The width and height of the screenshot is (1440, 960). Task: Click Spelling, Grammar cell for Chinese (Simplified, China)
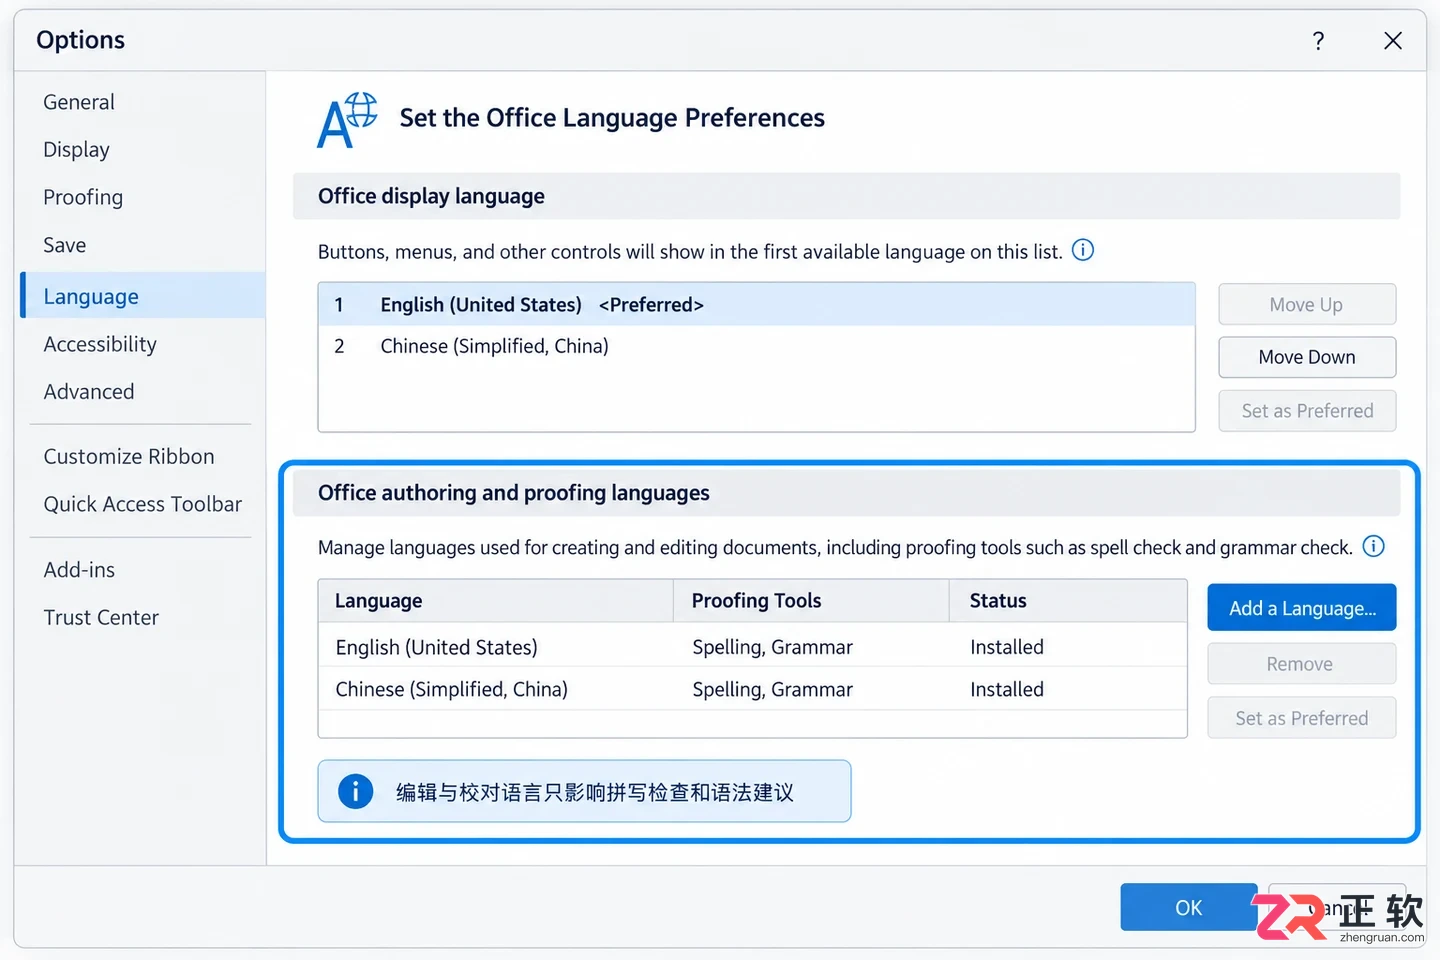click(x=773, y=689)
